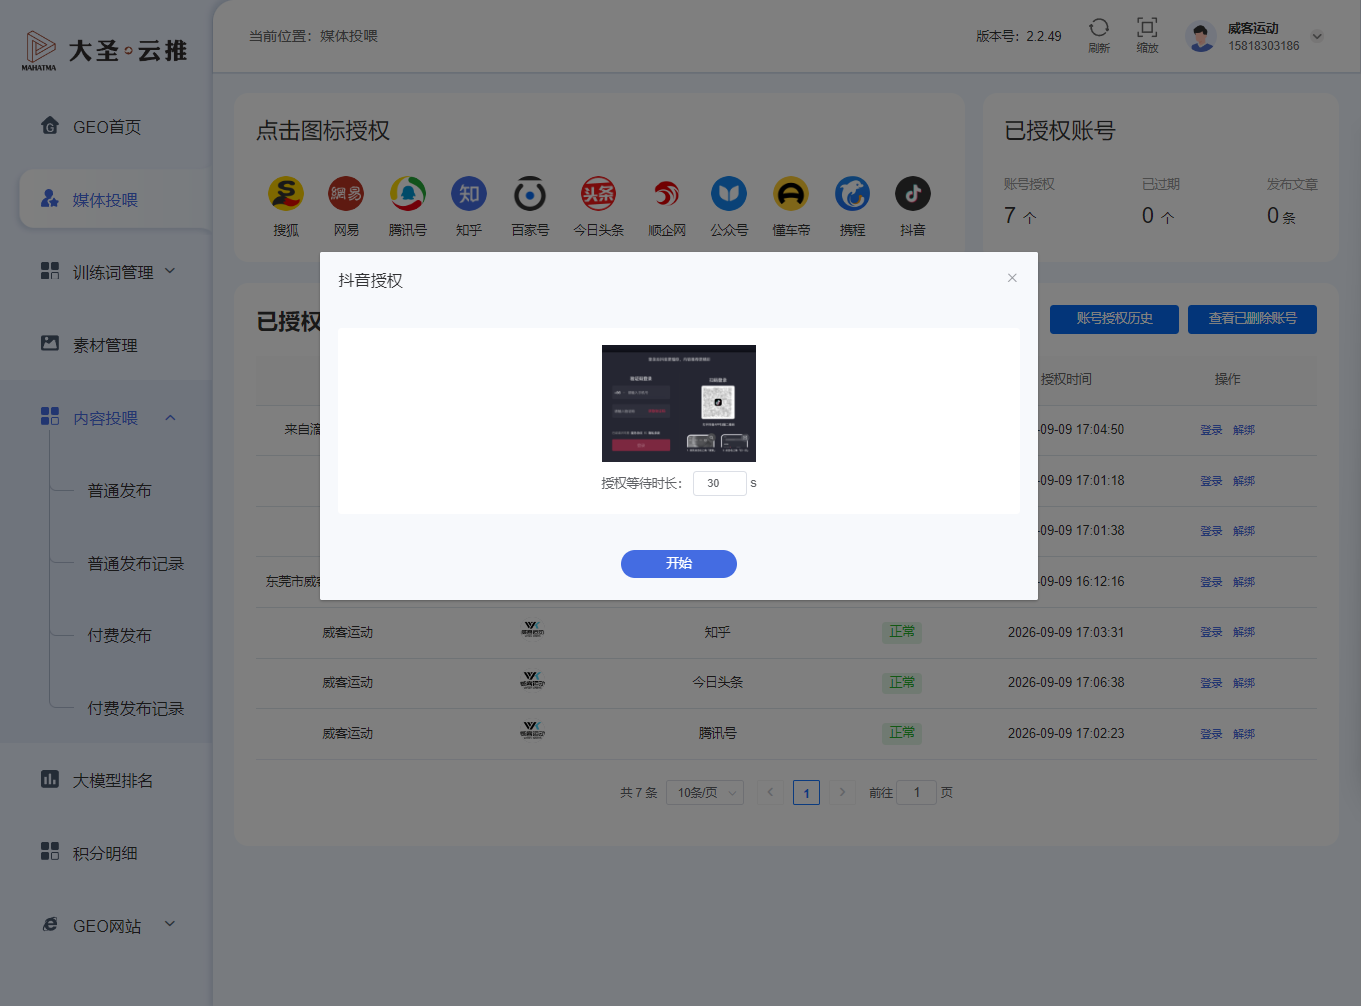Click the 大圣云推 logo
The height and width of the screenshot is (1006, 1361).
[105, 50]
